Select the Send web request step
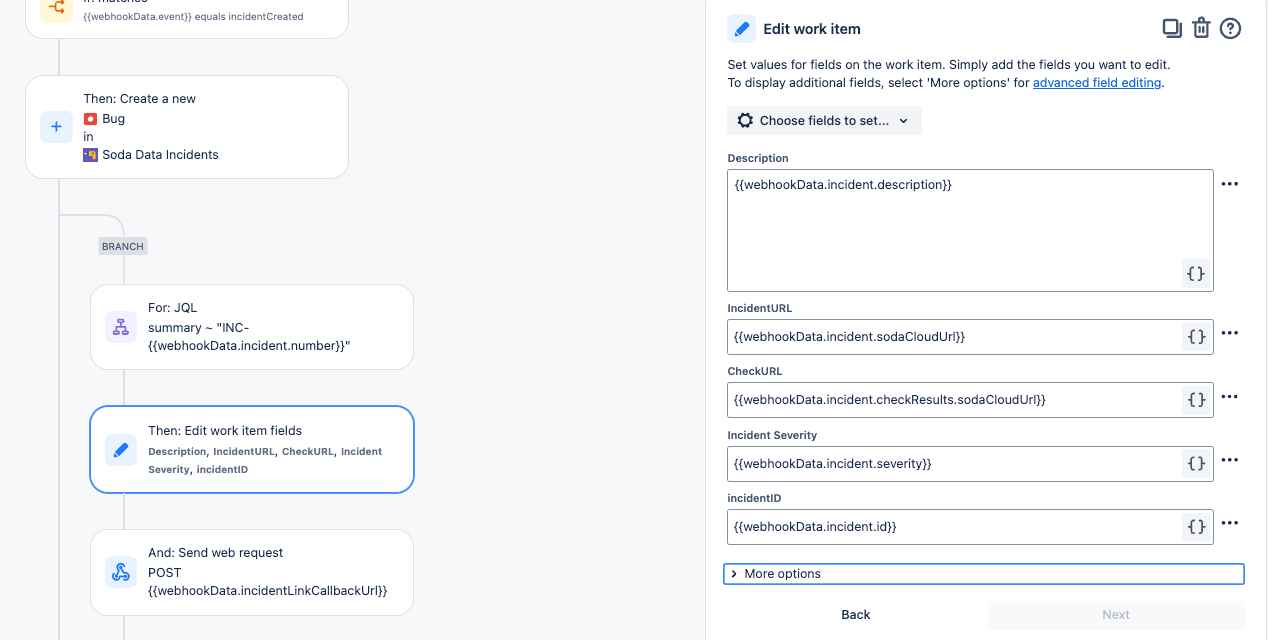Screen dimensions: 1268x640 (x=251, y=572)
